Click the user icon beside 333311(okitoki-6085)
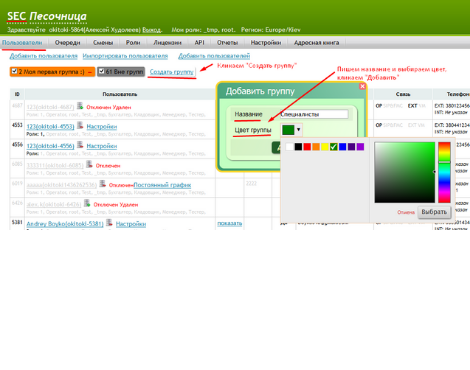 pyautogui.click(x=89, y=164)
